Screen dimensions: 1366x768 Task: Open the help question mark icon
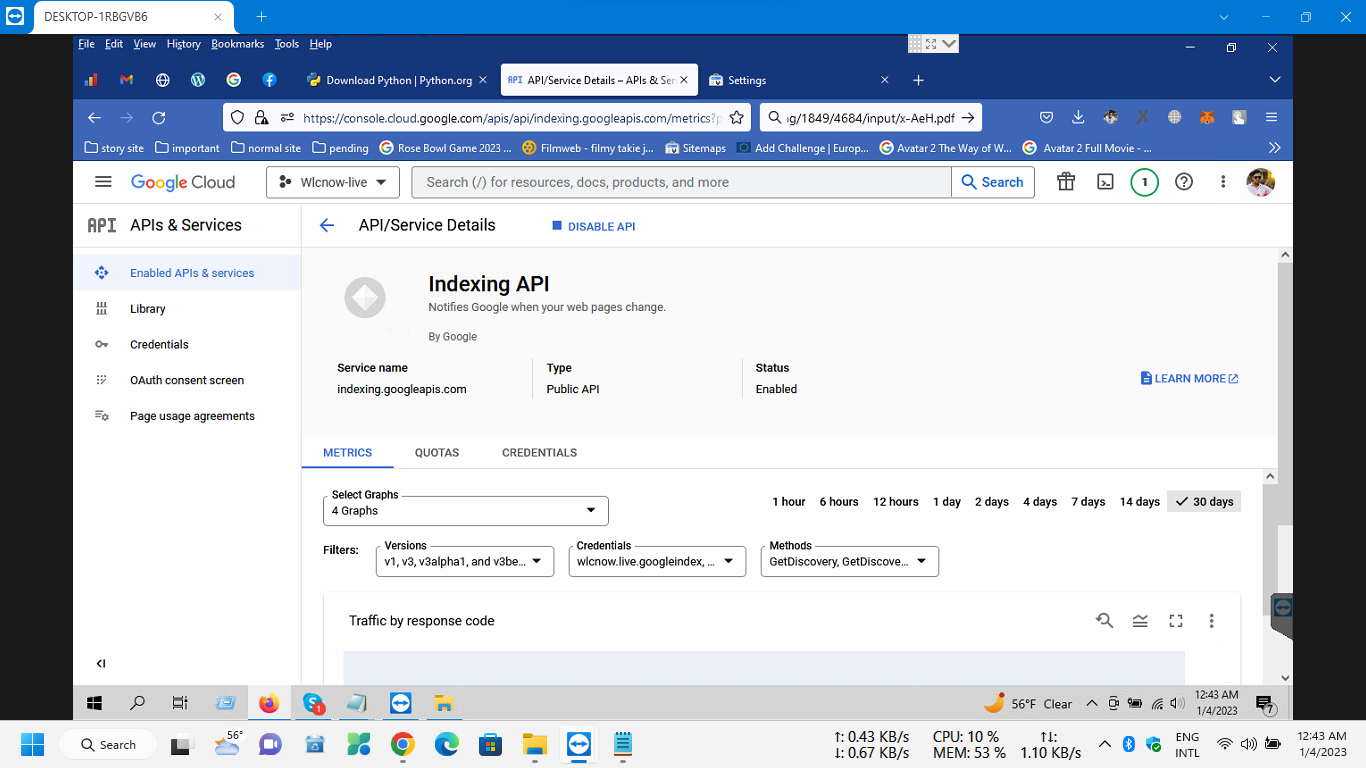pos(1184,182)
